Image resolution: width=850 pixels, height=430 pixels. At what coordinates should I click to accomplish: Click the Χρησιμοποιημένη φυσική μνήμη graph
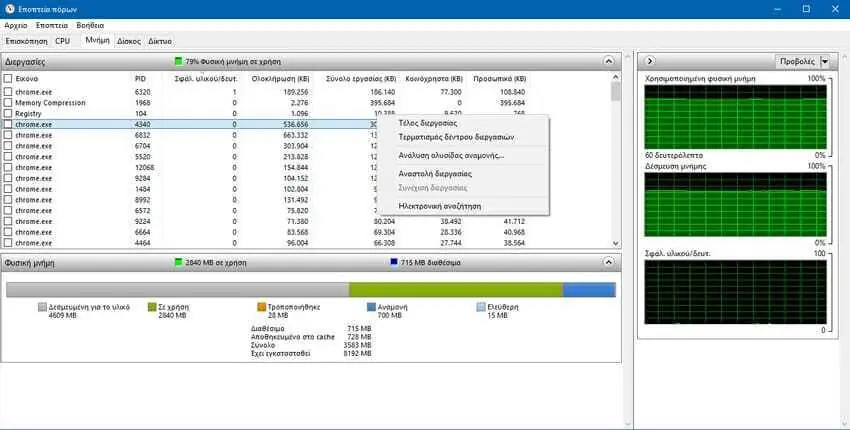click(x=735, y=117)
